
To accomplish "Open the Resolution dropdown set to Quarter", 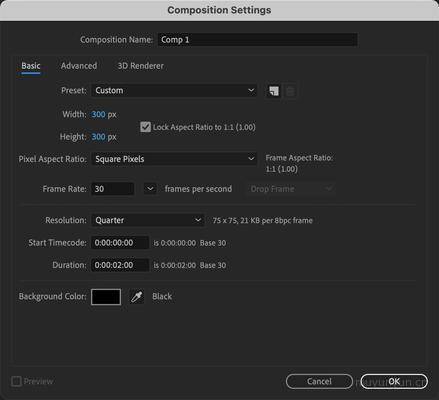I will tap(148, 220).
